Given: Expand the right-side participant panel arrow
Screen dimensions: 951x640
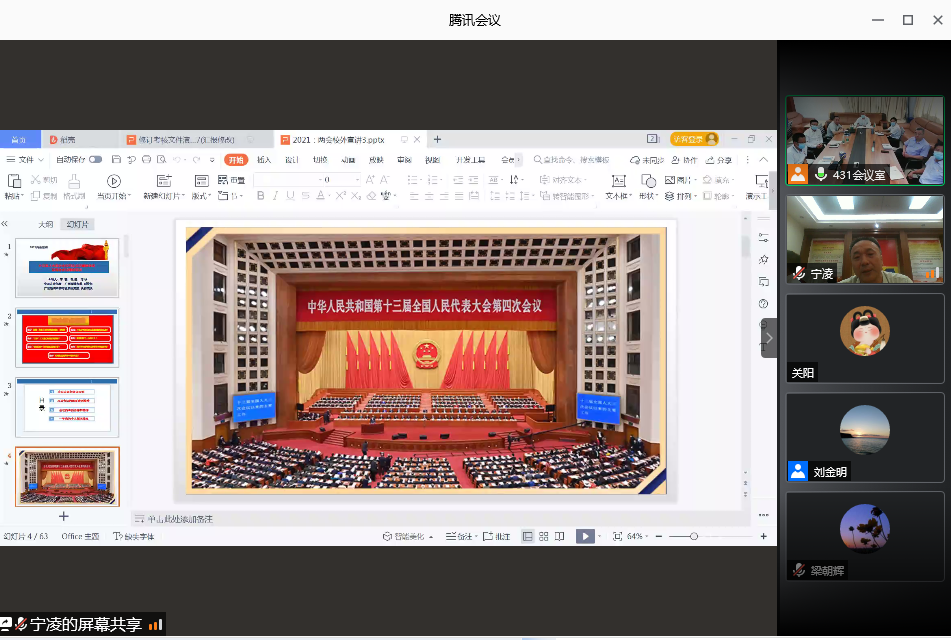Looking at the screenshot, I should pyautogui.click(x=769, y=338).
